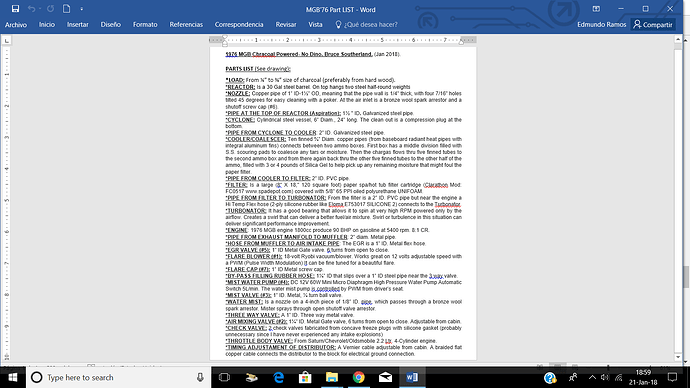Open Microsoft Edge from taskbar
The width and height of the screenshot is (690, 388).
coord(279,377)
